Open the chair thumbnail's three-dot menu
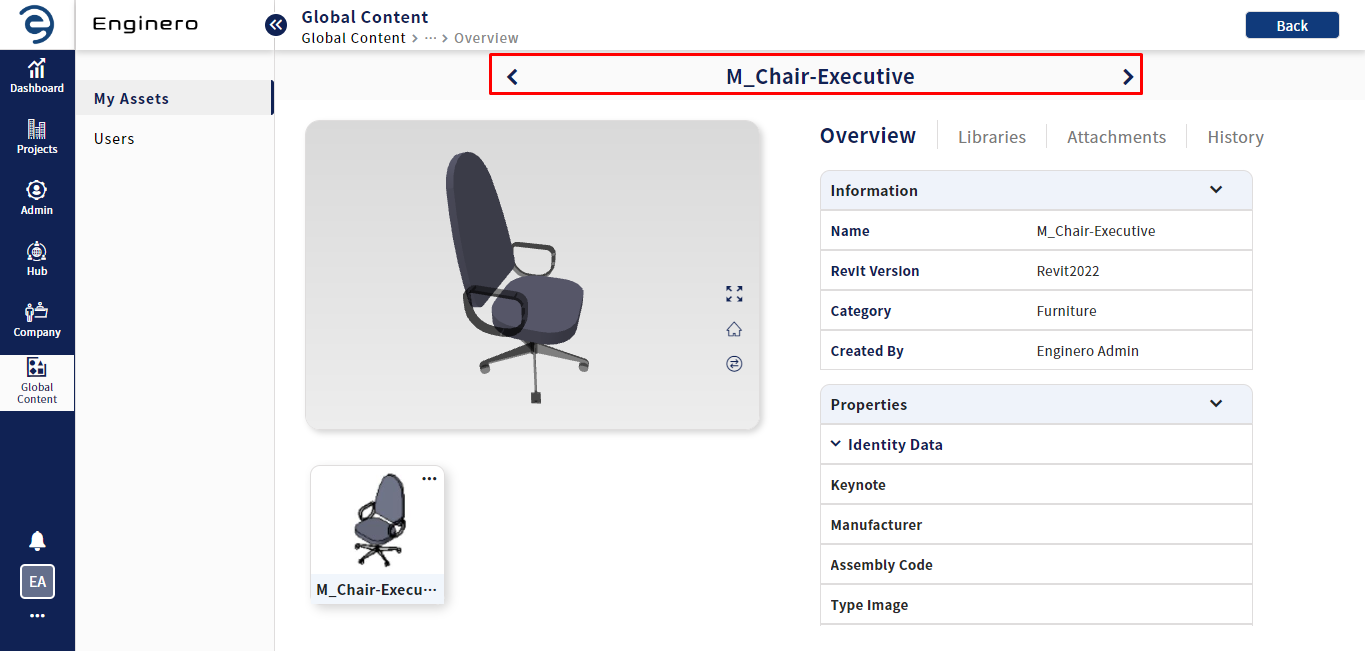This screenshot has height=651, width=1365. [429, 479]
